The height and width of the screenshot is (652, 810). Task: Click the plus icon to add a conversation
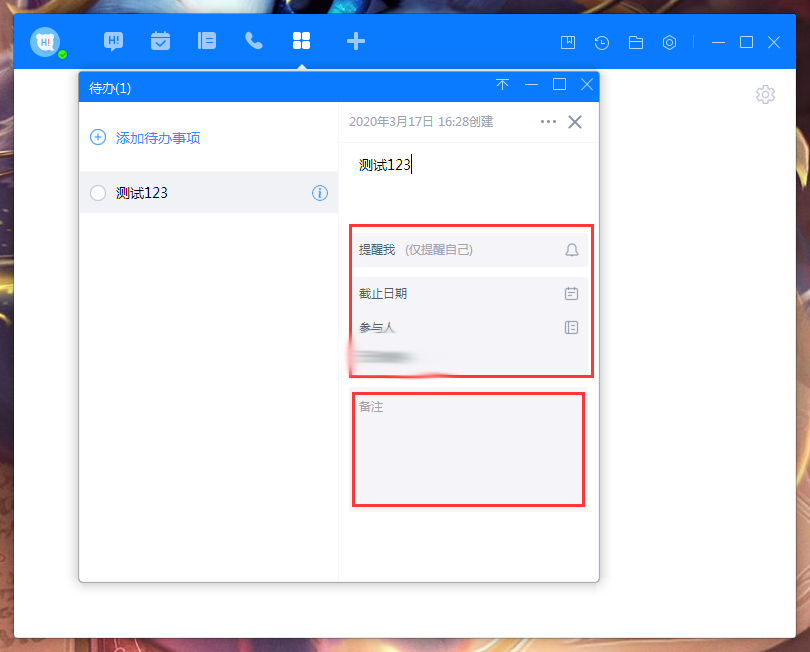point(356,41)
